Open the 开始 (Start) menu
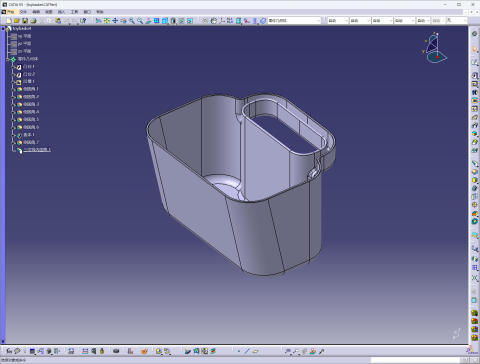Image resolution: width=480 pixels, height=364 pixels. click(11, 12)
